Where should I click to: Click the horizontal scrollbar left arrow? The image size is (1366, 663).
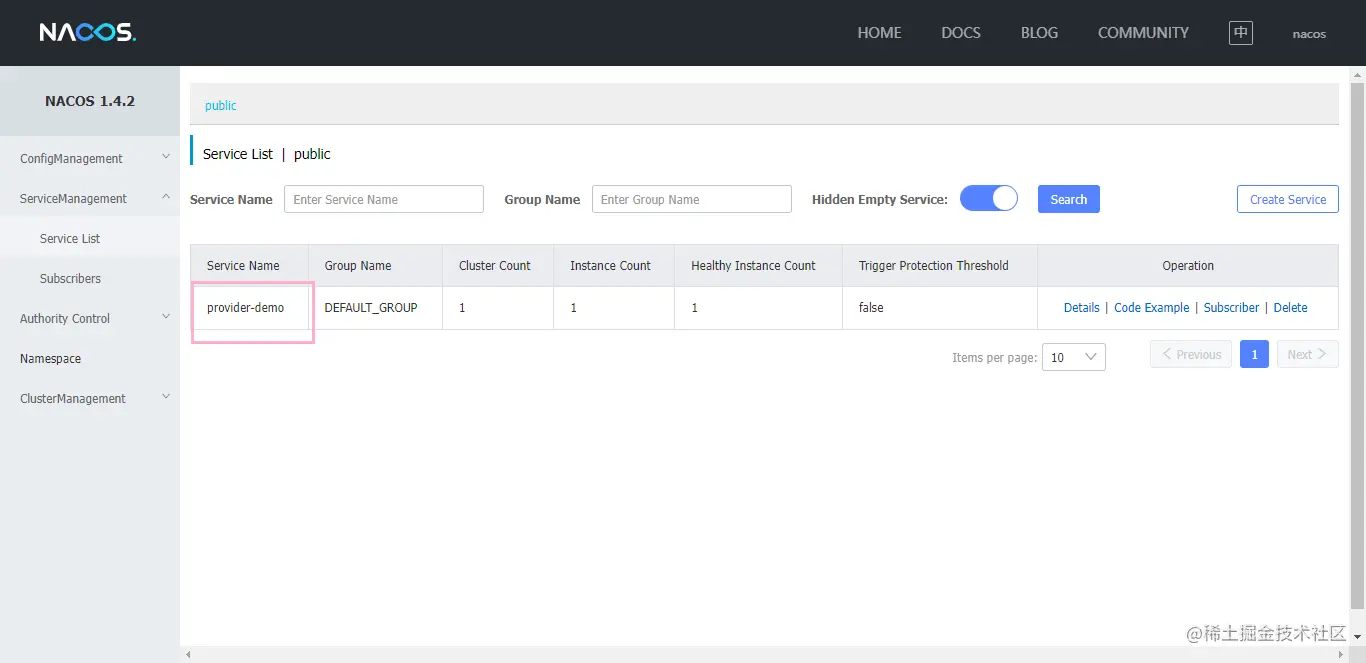click(x=187, y=655)
